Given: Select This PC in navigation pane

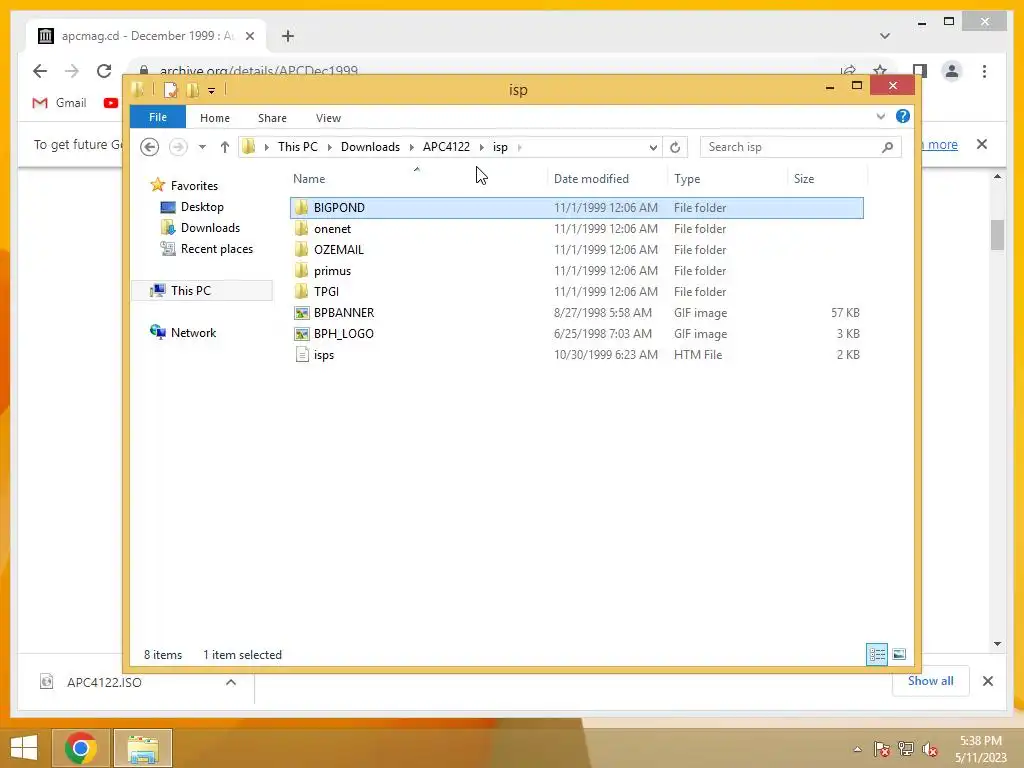Looking at the screenshot, I should click(202, 291).
